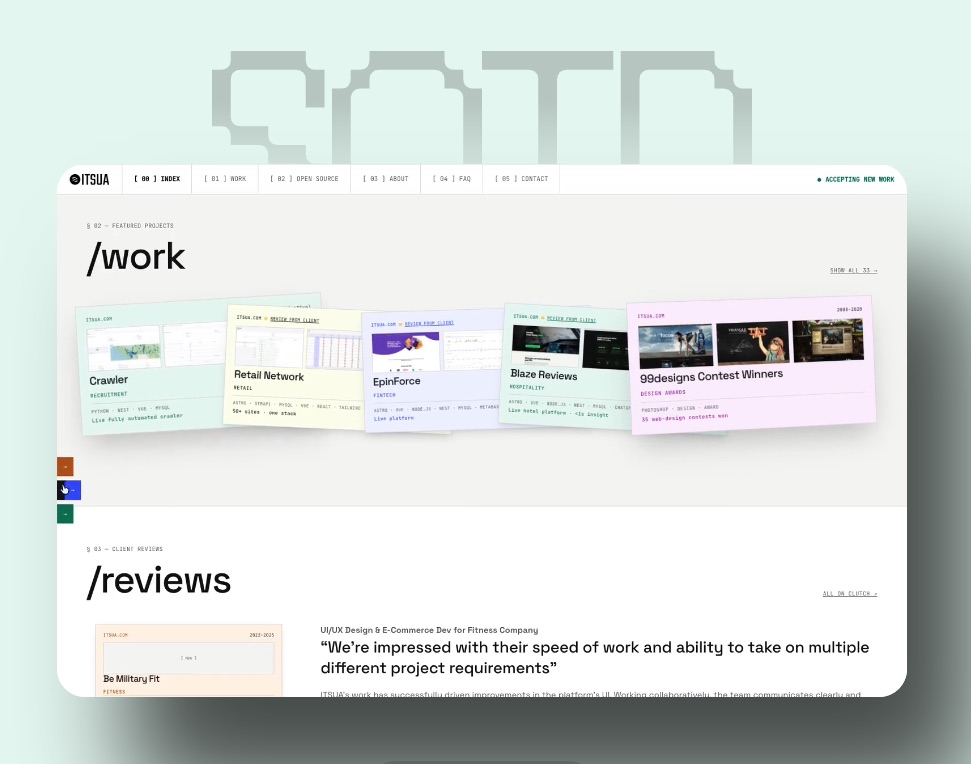Click the middle 99designs winner image
971x764 pixels.
(x=752, y=342)
